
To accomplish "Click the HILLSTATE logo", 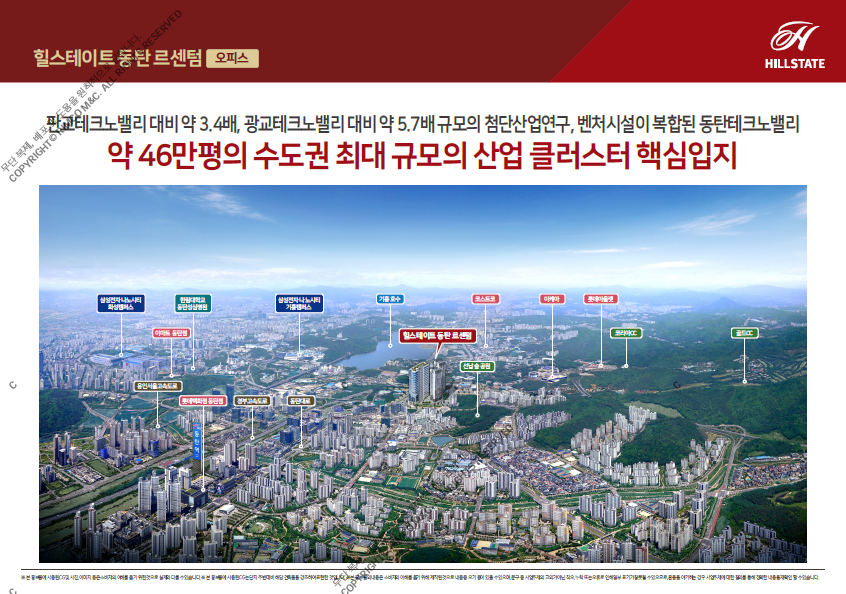I will click(794, 45).
